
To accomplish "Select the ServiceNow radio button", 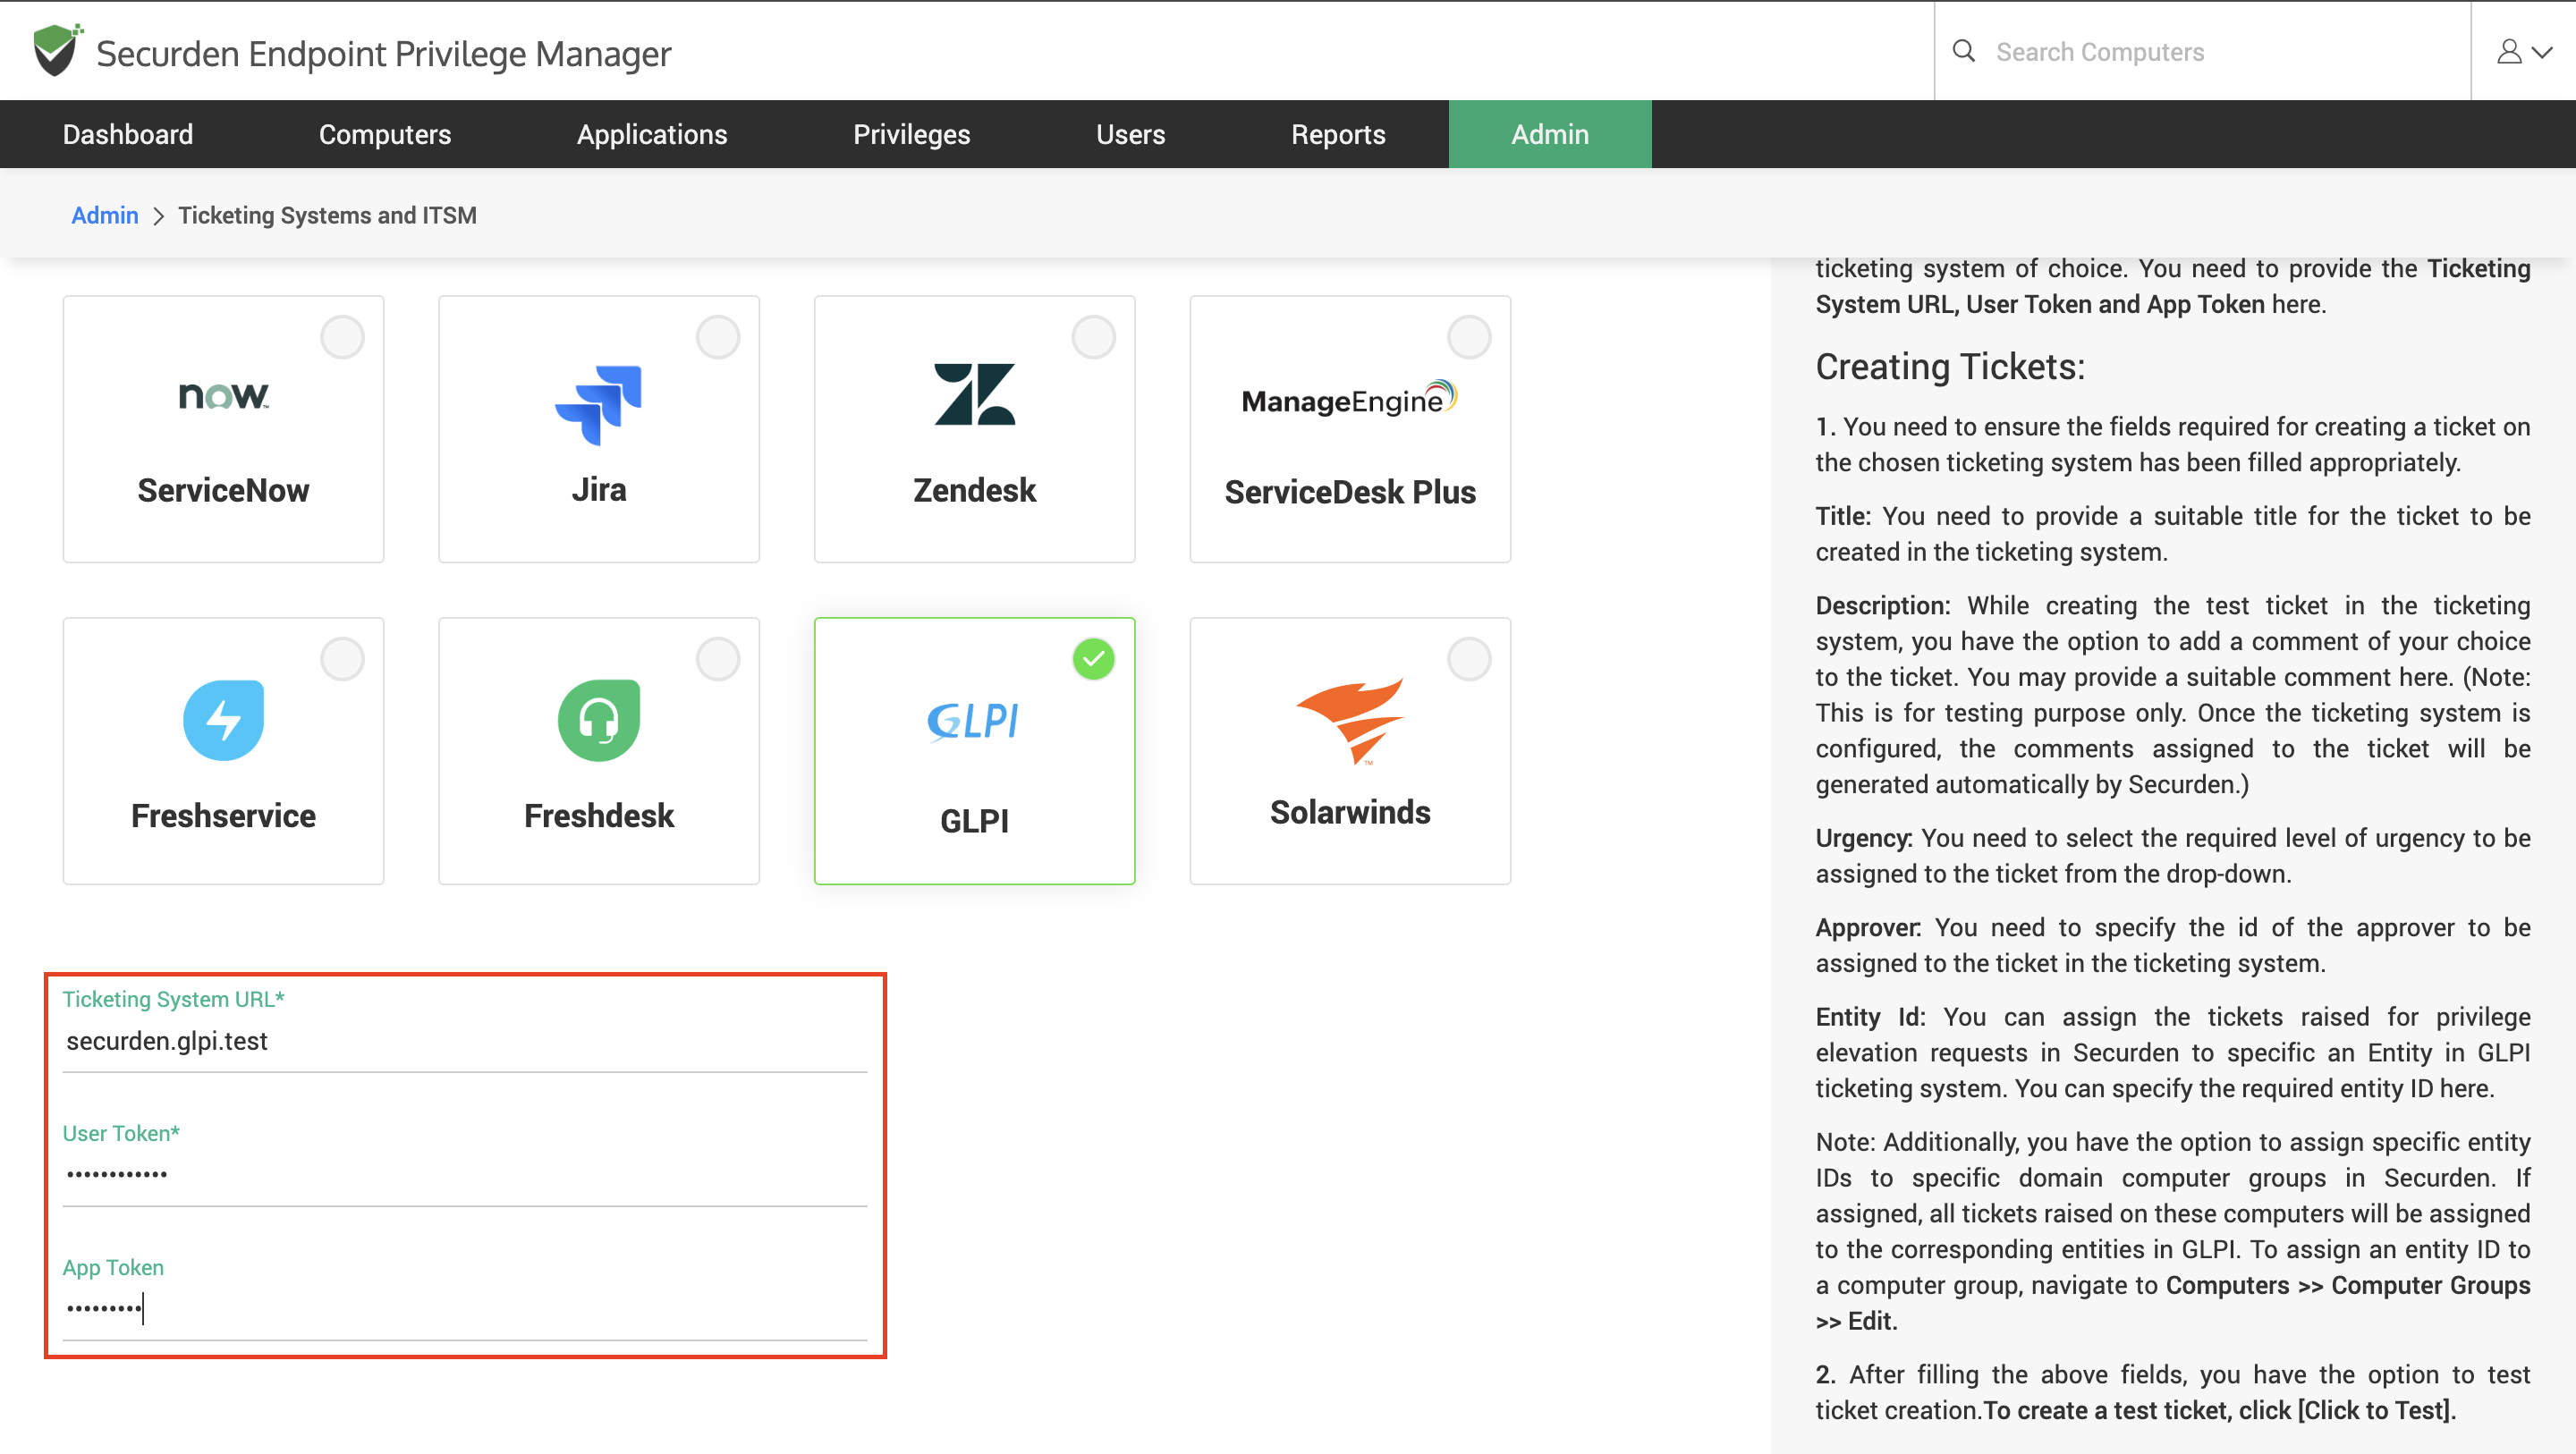I will pyautogui.click(x=342, y=337).
